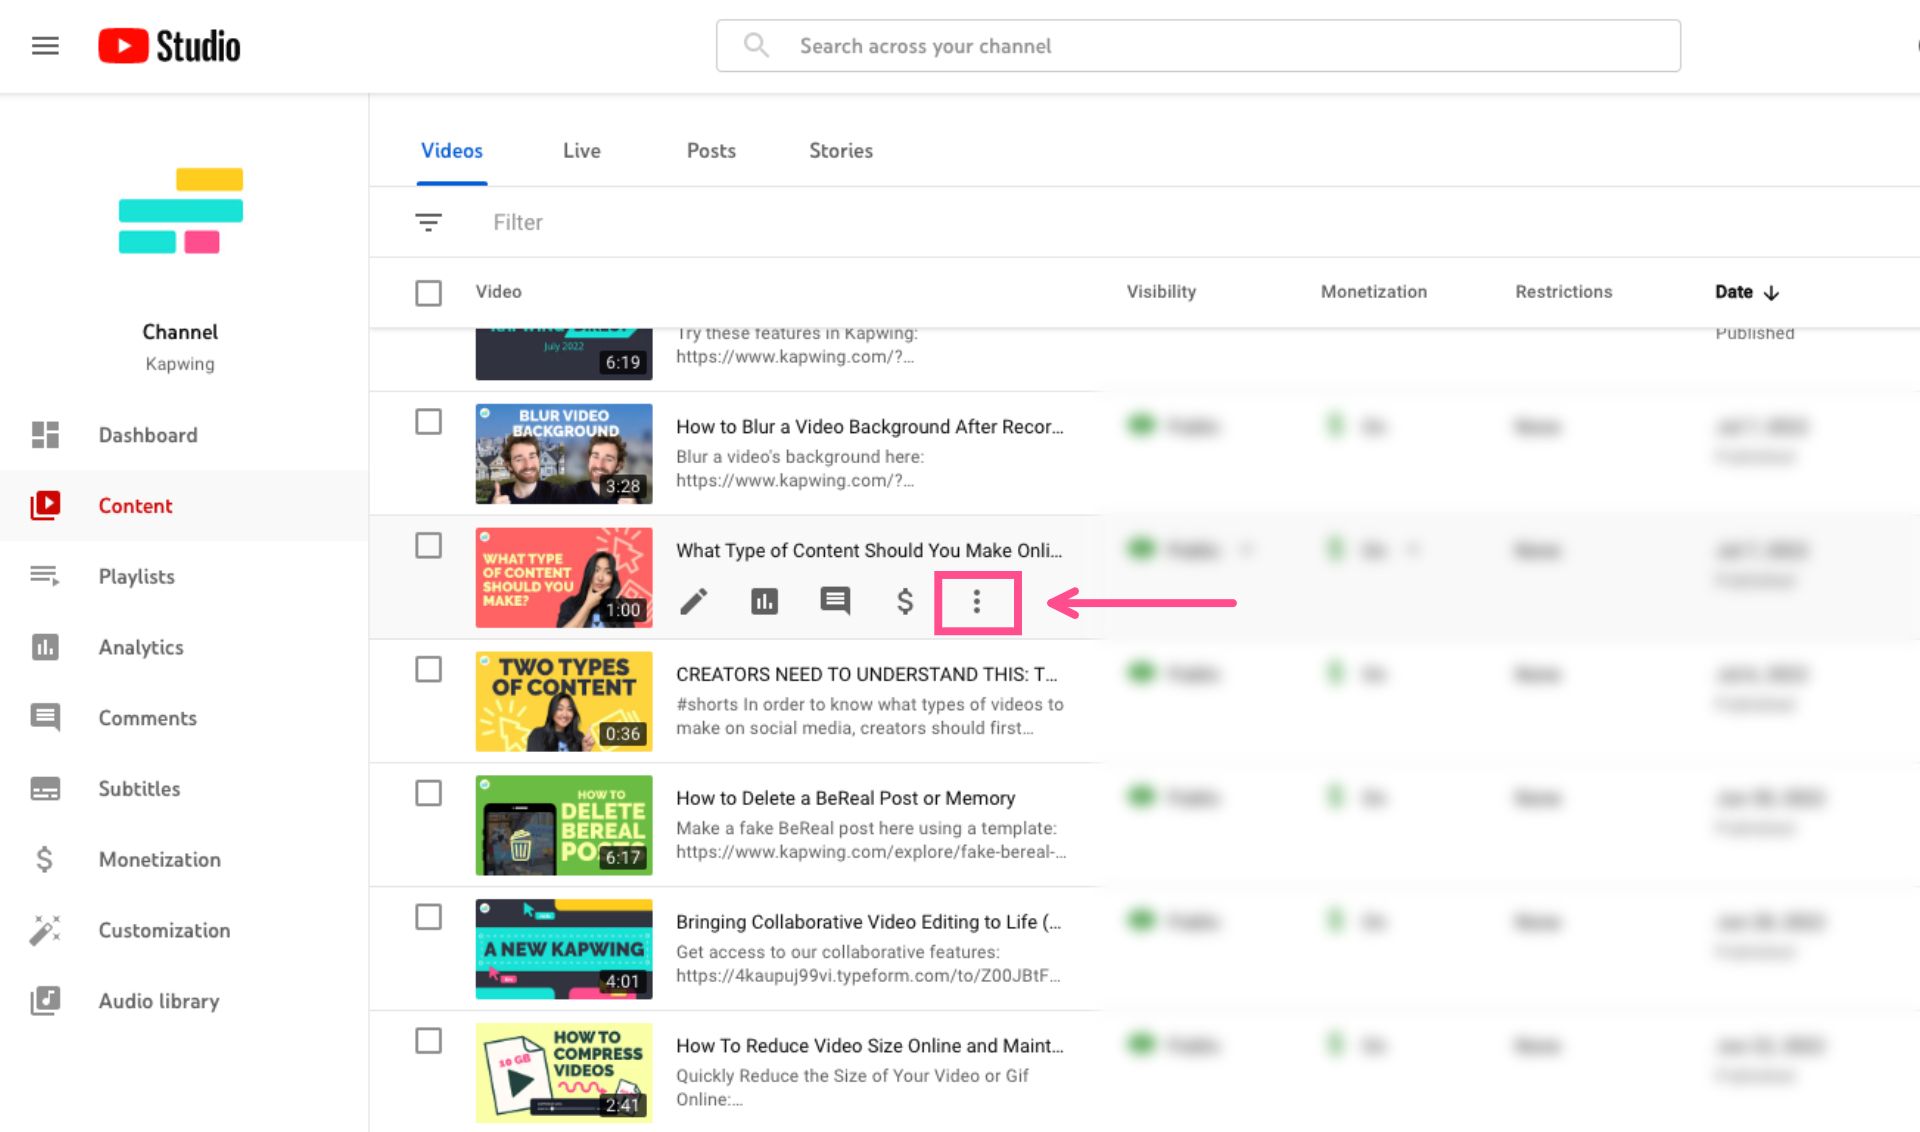Click the search magnifier icon
Viewport: 1920px width, 1132px height.
pyautogui.click(x=756, y=45)
